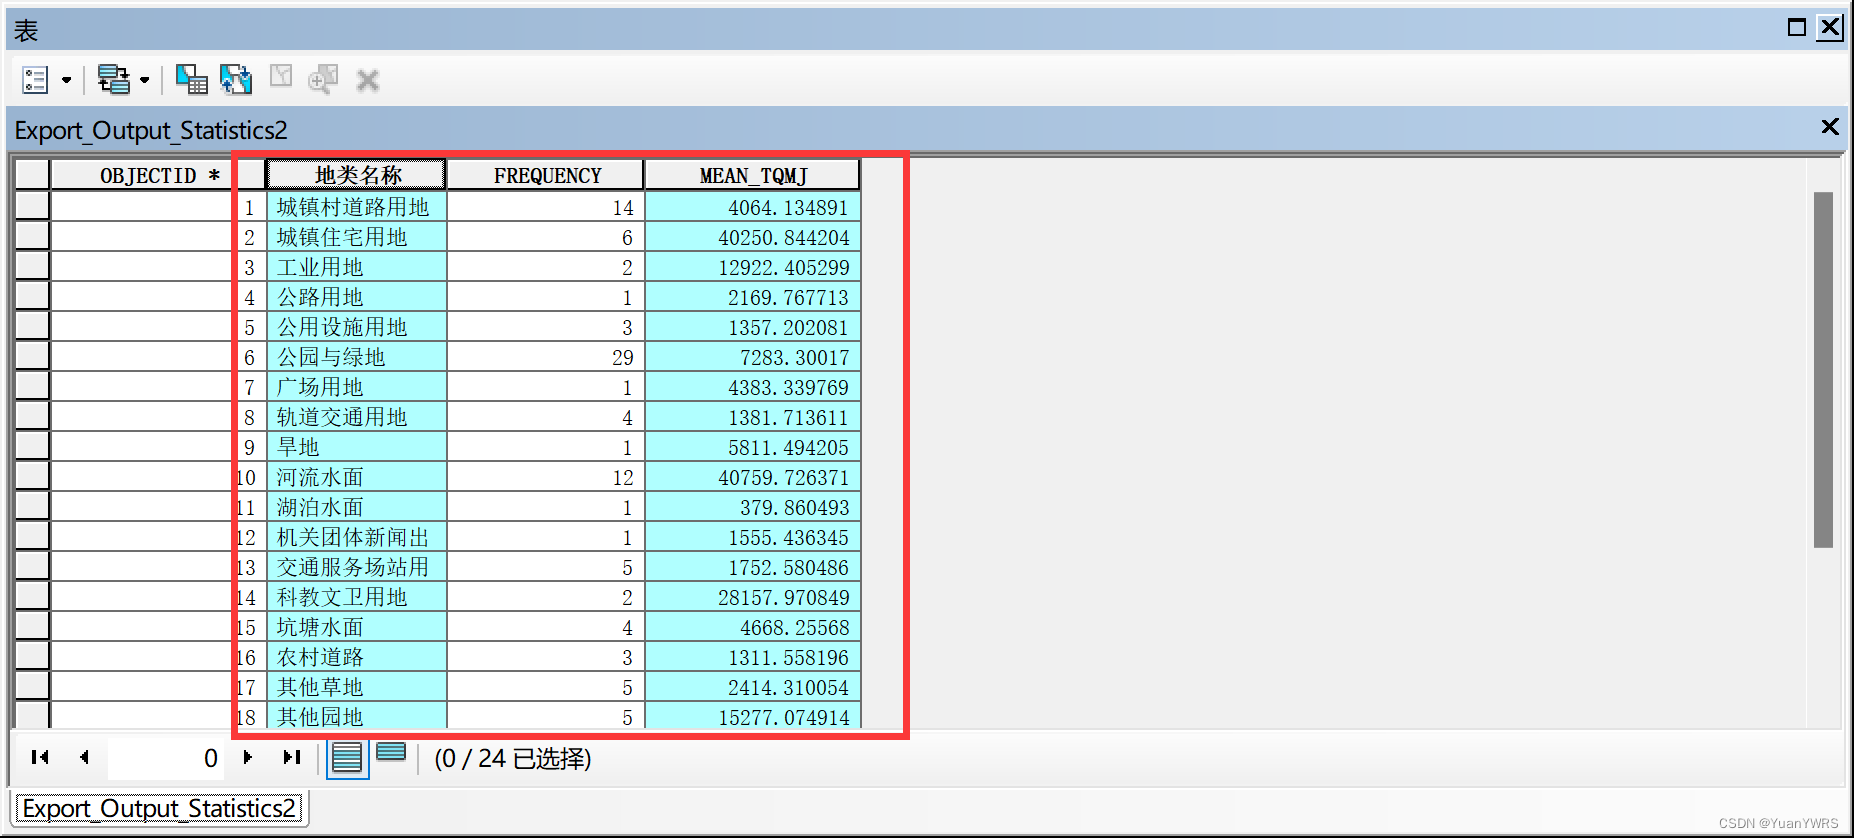Screen dimensions: 1854x838
Task: Click the cell 坑塘水面
Action: pyautogui.click(x=356, y=627)
